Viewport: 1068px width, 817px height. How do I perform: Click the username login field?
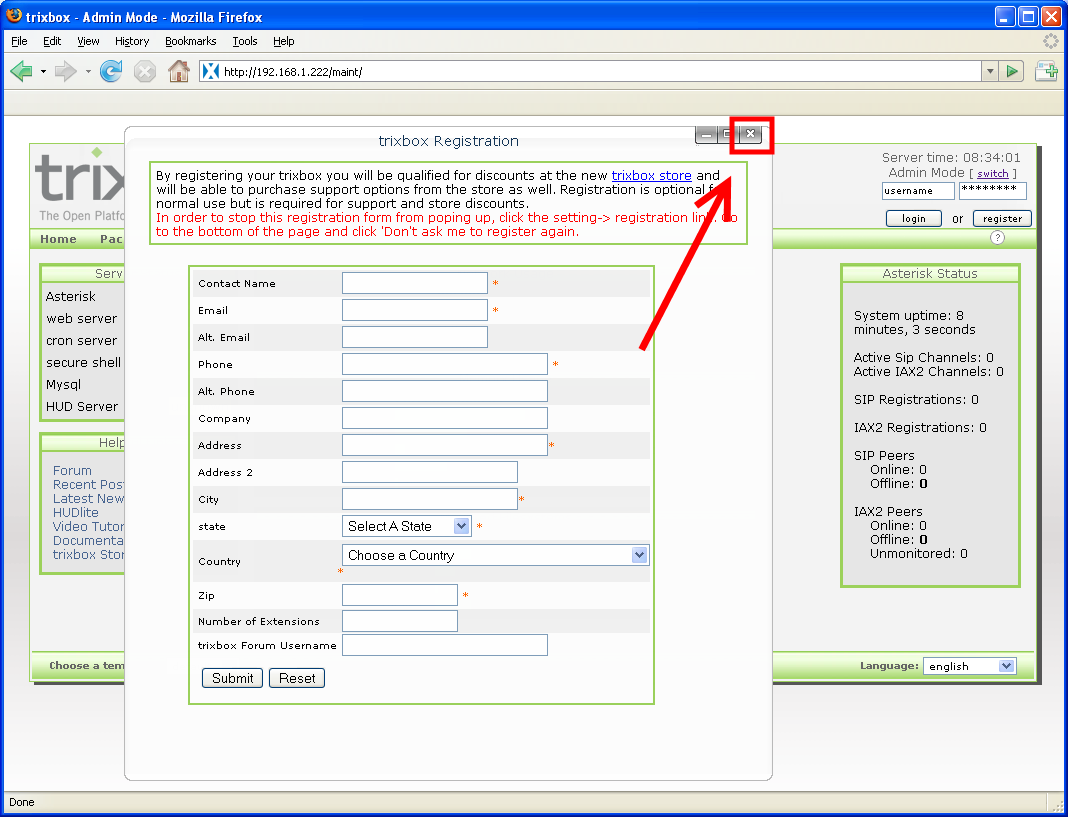pyautogui.click(x=918, y=191)
